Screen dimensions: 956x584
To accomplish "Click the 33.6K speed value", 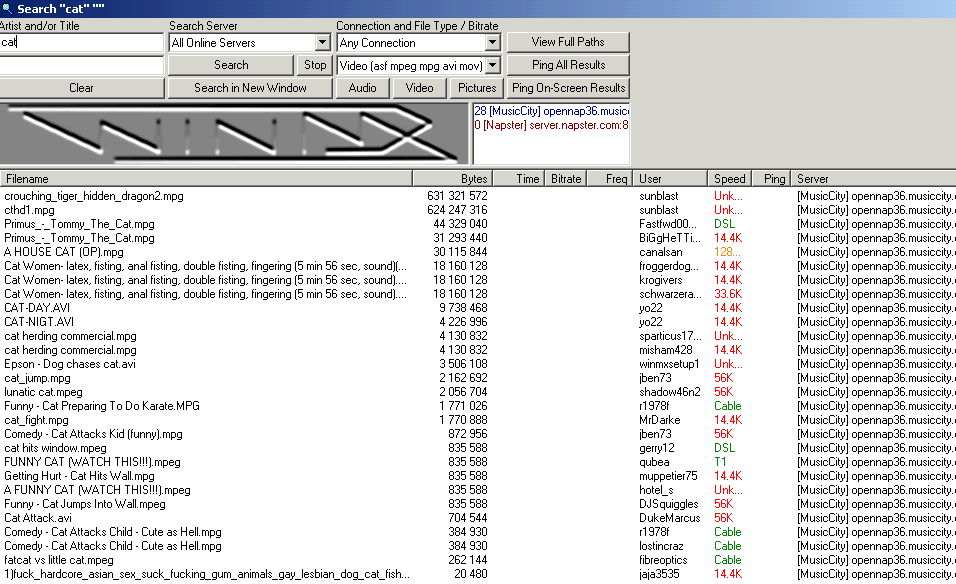I will coord(728,294).
